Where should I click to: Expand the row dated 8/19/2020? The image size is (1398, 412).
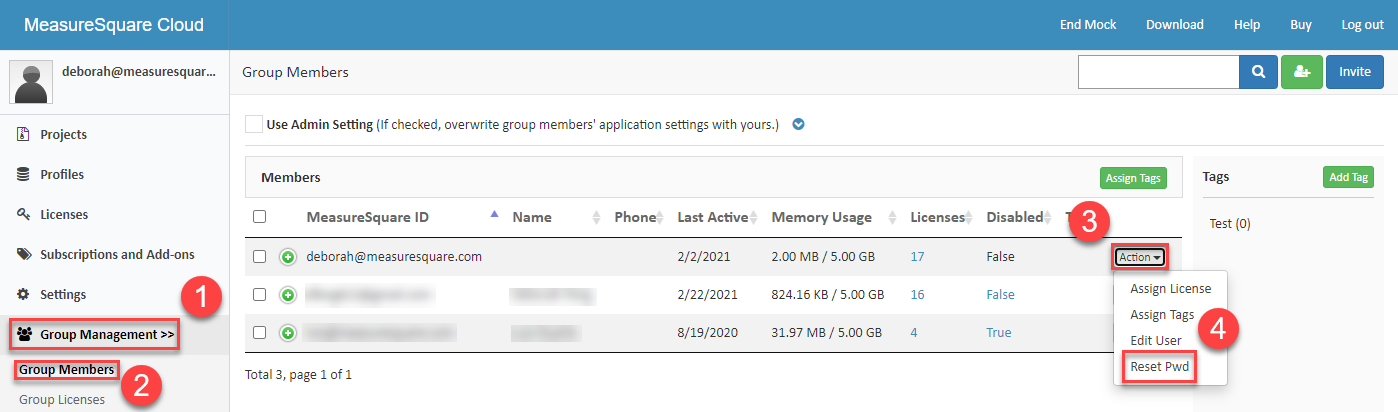pos(287,333)
